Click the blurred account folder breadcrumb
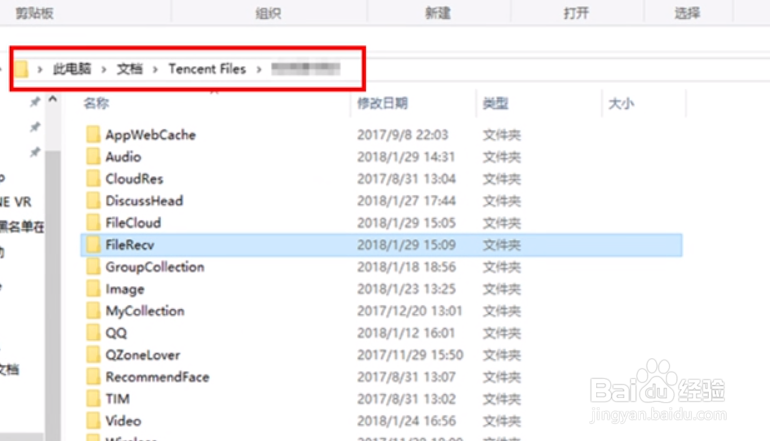 (x=305, y=69)
